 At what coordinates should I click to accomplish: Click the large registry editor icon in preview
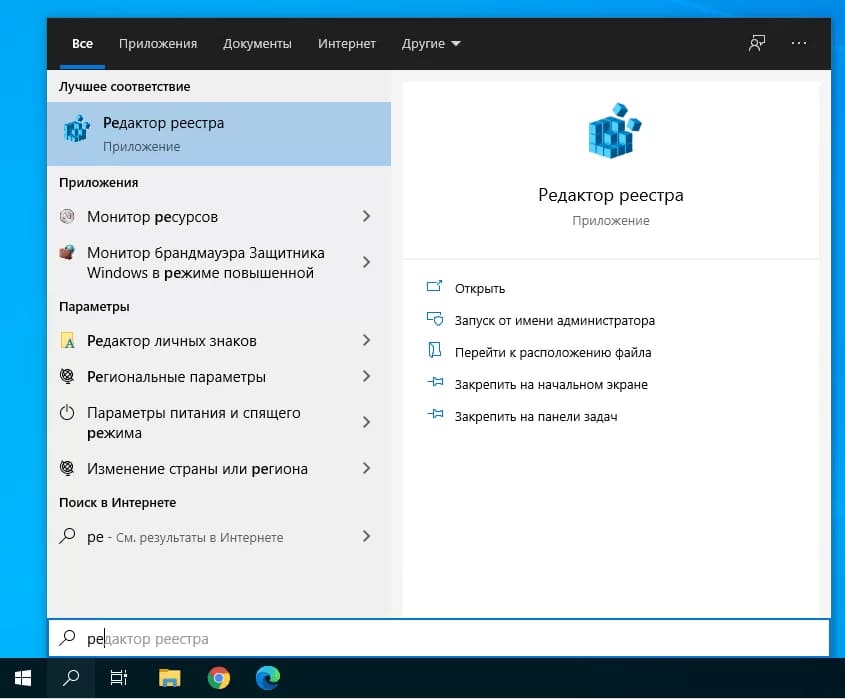(614, 131)
